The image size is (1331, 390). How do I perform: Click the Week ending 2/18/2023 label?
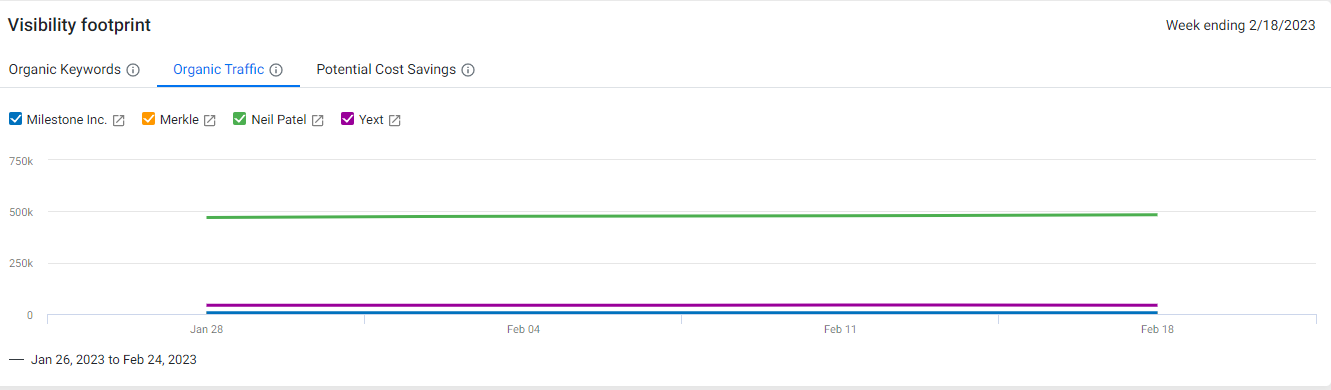pos(1240,26)
